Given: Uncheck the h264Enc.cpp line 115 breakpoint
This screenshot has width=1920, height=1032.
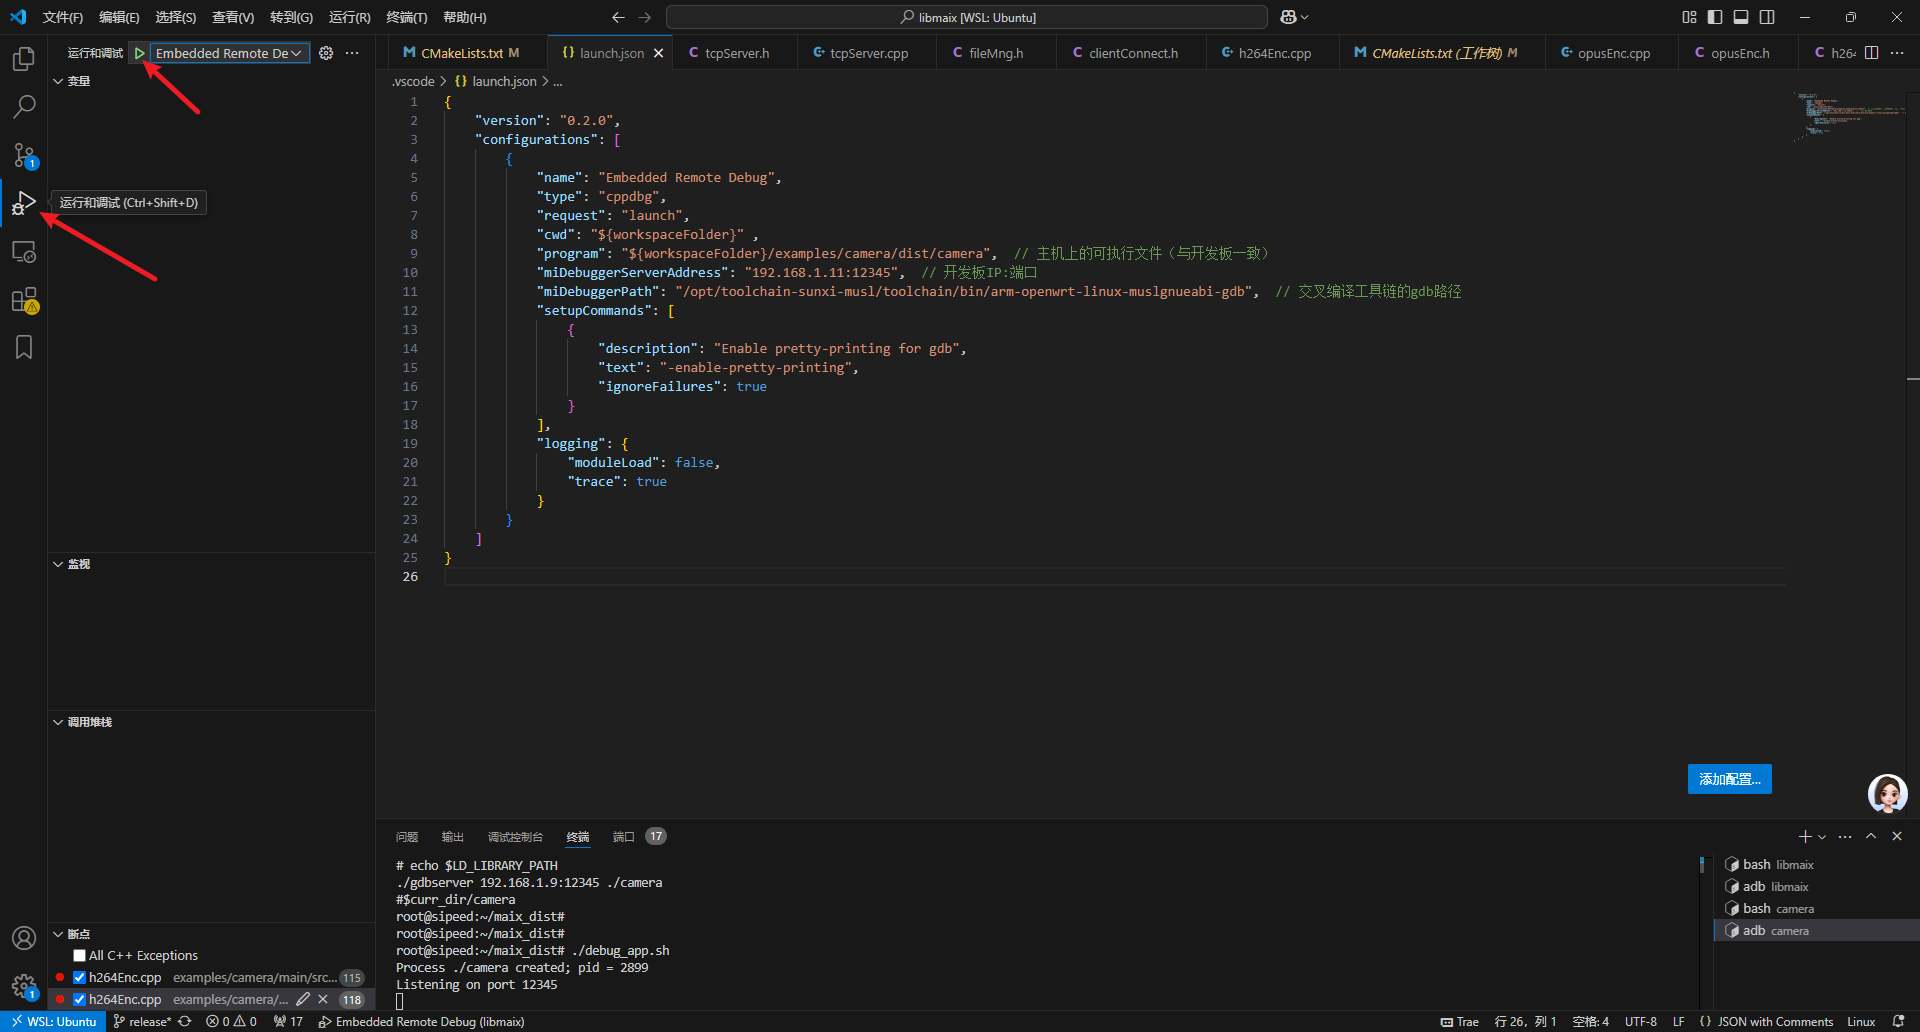Looking at the screenshot, I should click(x=80, y=978).
